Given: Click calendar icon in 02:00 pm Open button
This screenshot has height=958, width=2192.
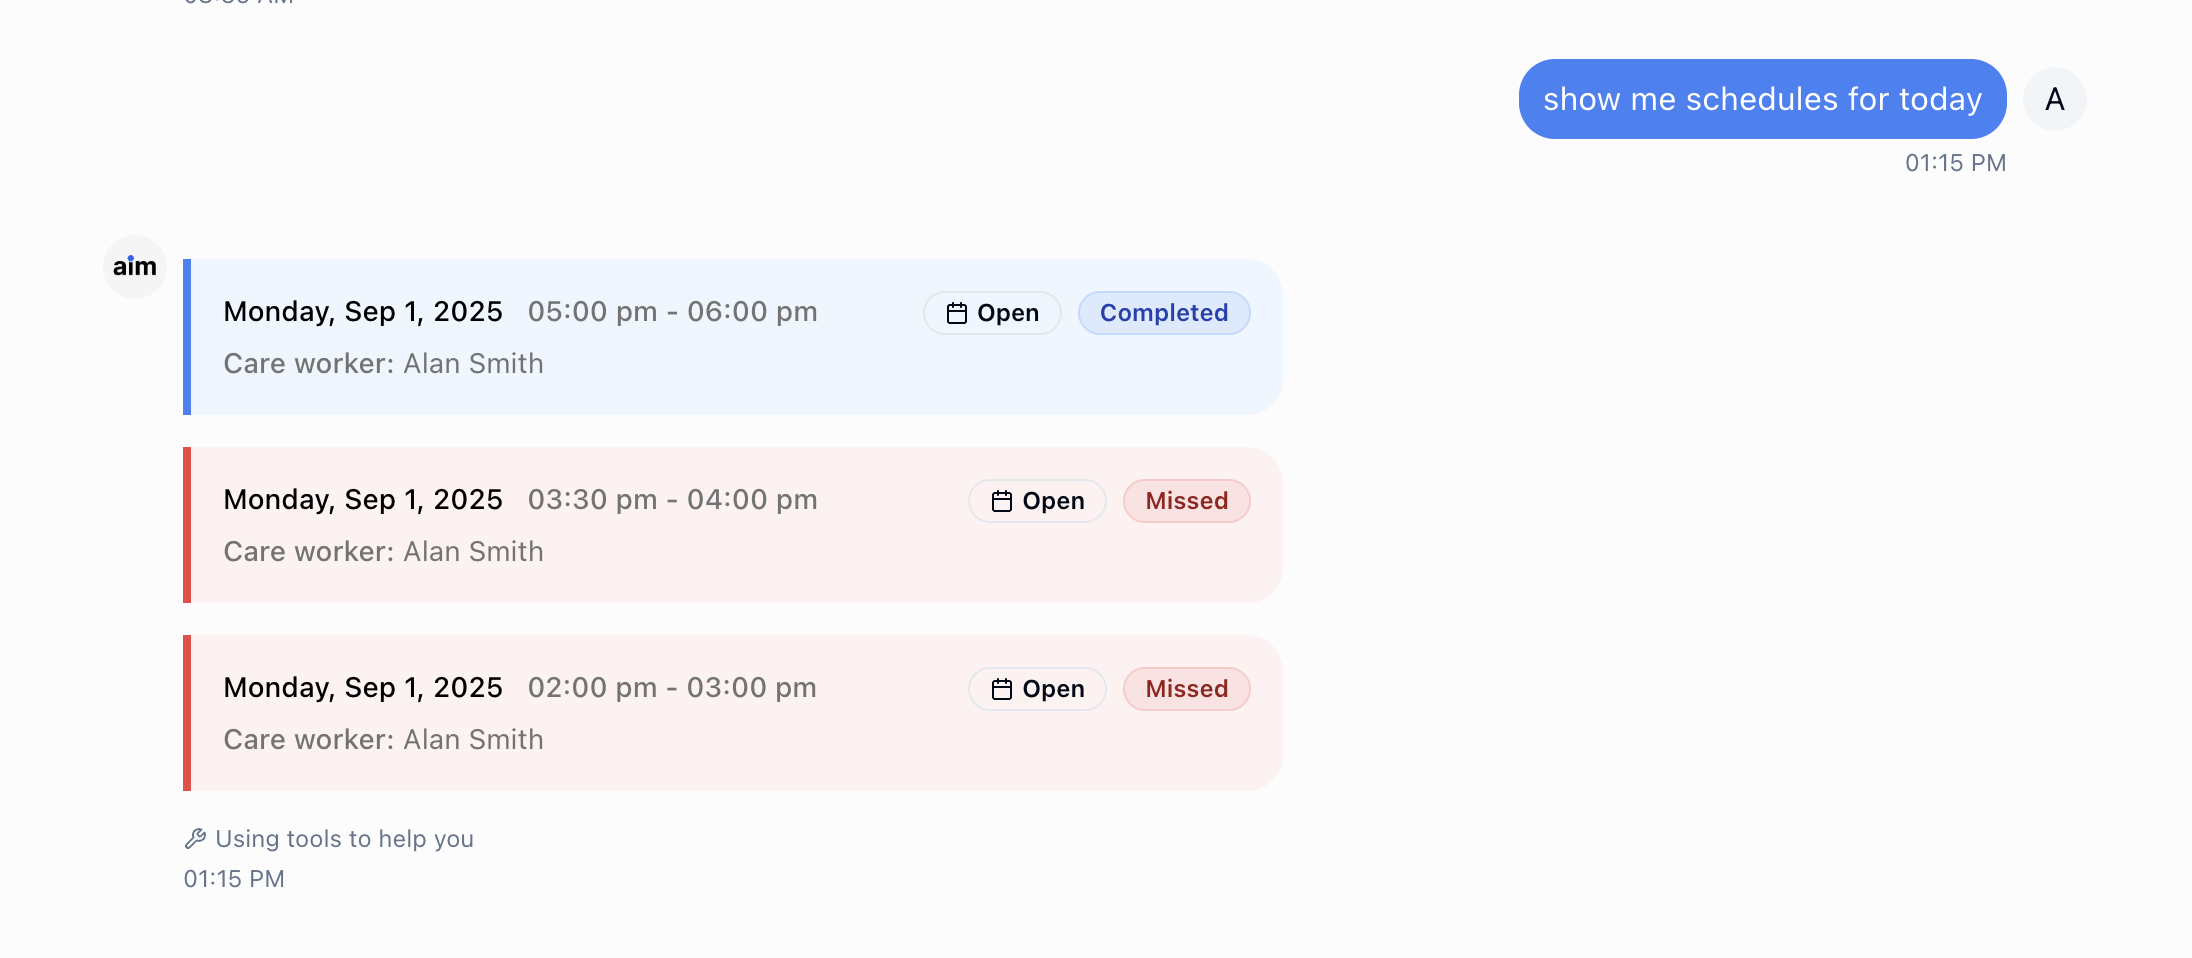Looking at the screenshot, I should click(x=1002, y=689).
